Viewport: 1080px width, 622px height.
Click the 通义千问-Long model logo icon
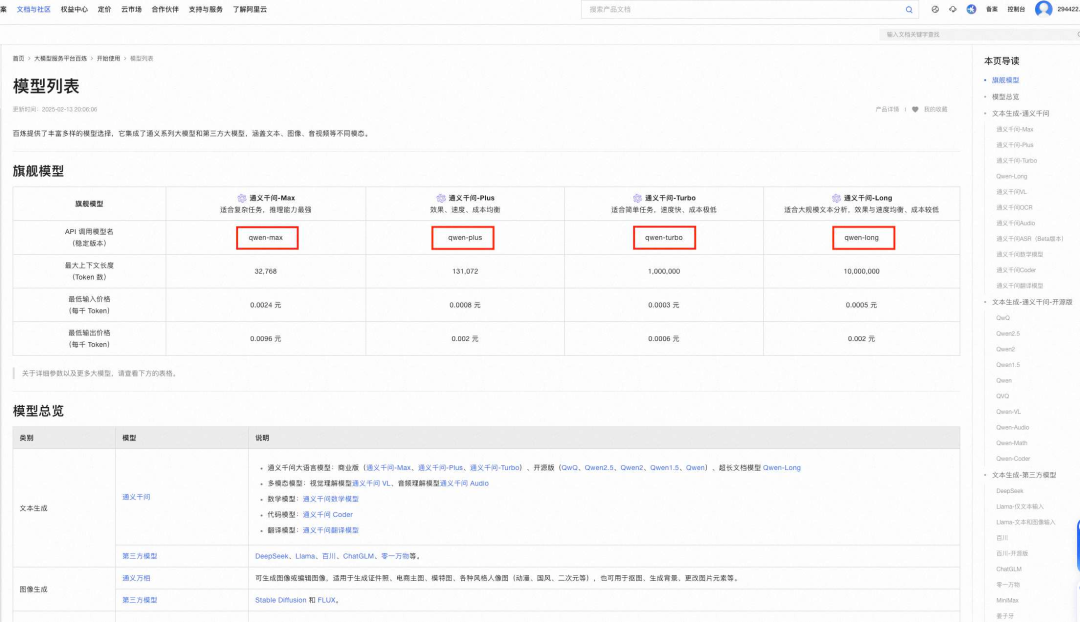(836, 198)
